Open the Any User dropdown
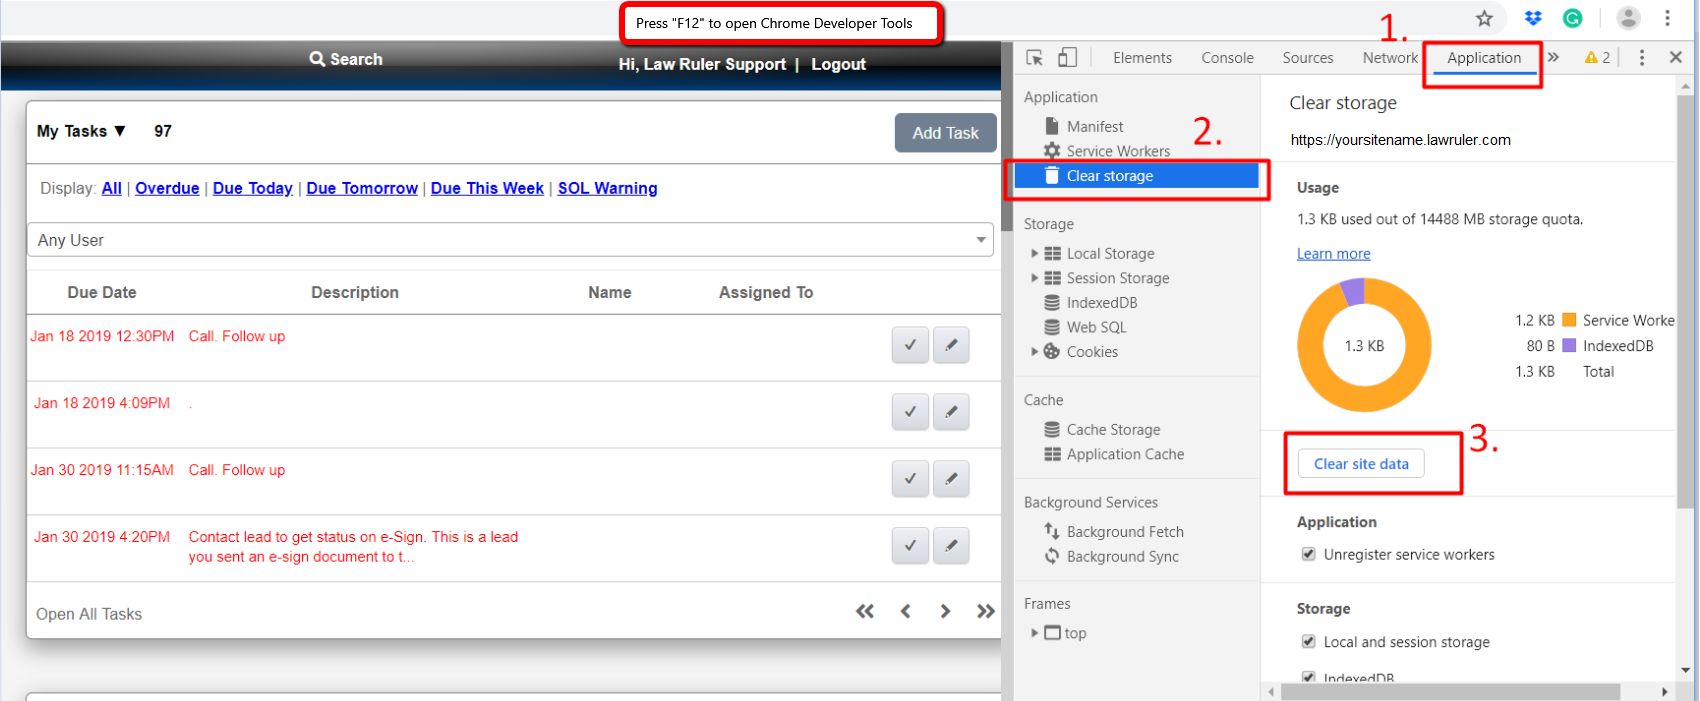This screenshot has height=701, width=1700. (511, 240)
